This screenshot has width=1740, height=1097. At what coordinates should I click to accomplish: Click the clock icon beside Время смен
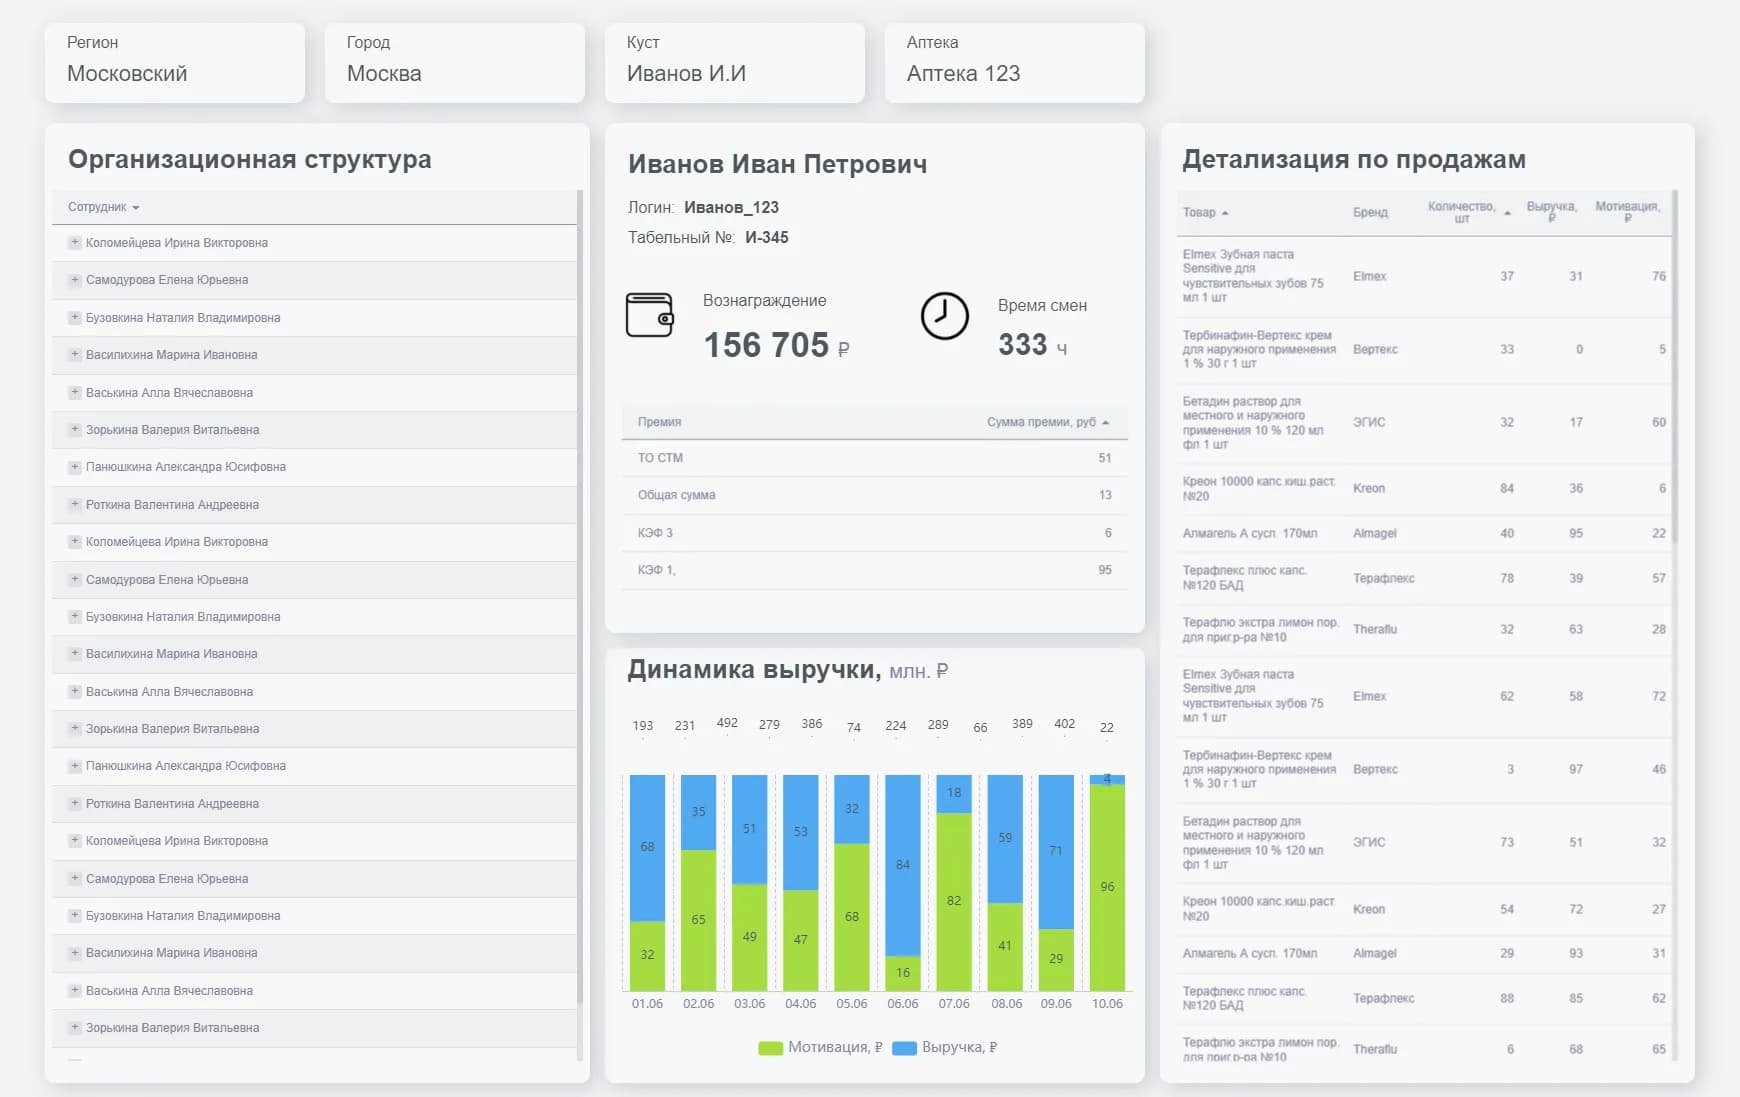pyautogui.click(x=944, y=317)
